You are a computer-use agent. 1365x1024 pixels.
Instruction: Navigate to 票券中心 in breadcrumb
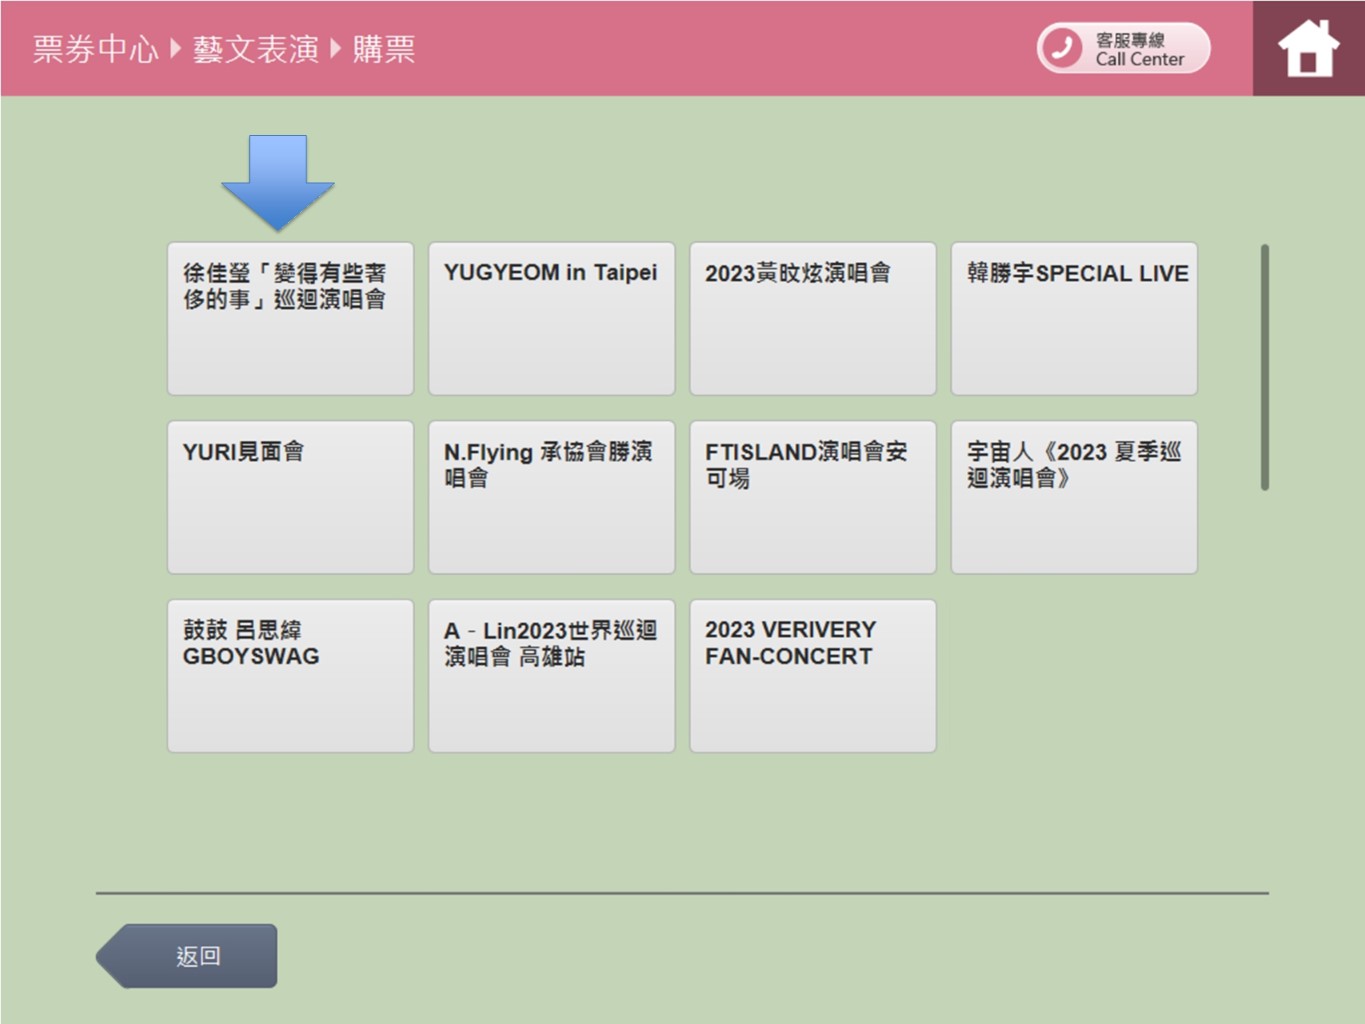(x=95, y=49)
